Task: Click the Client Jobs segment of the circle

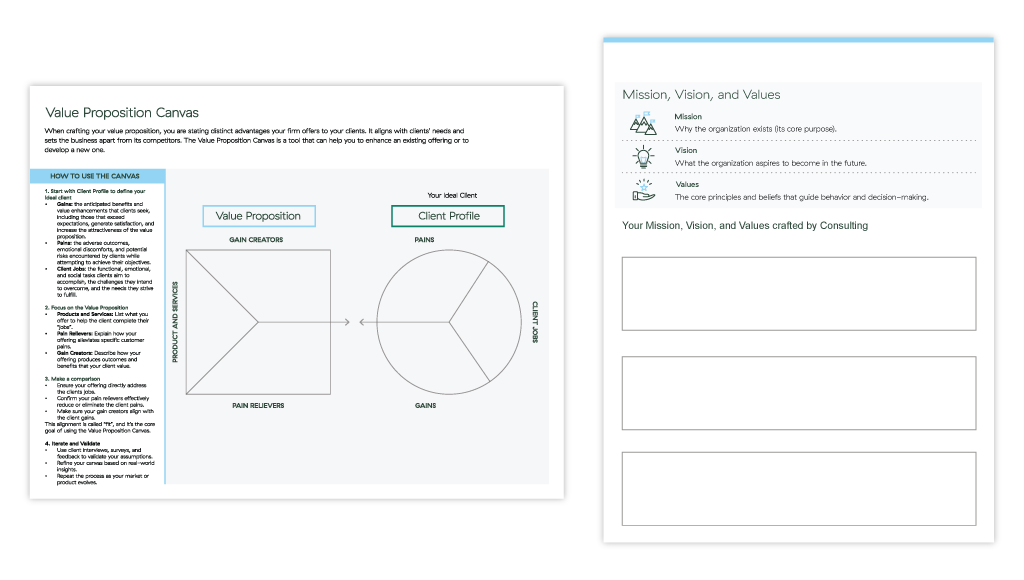Action: tap(493, 322)
